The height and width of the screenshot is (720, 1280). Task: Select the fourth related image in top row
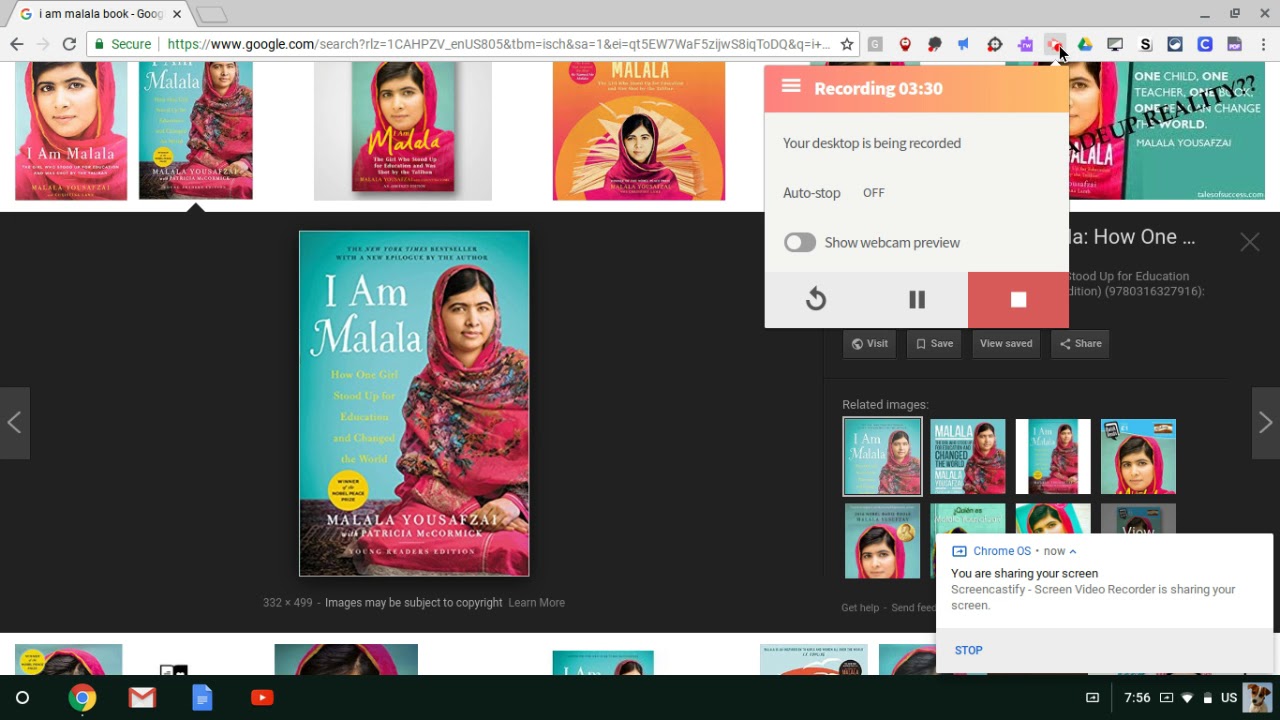1138,457
